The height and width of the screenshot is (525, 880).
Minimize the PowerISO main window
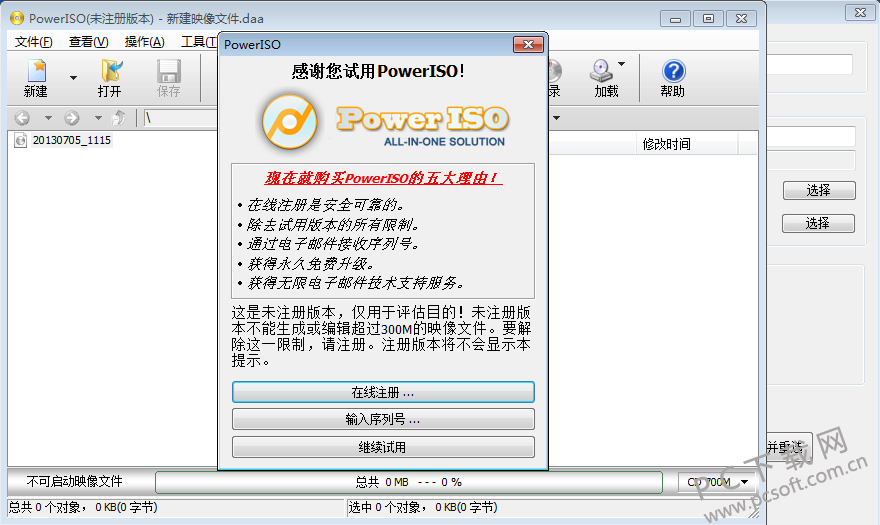point(675,19)
